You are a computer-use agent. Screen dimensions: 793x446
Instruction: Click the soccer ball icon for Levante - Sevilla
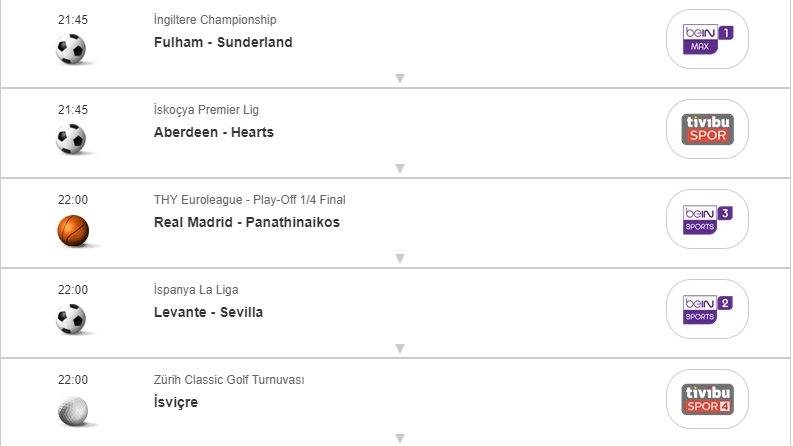71,319
